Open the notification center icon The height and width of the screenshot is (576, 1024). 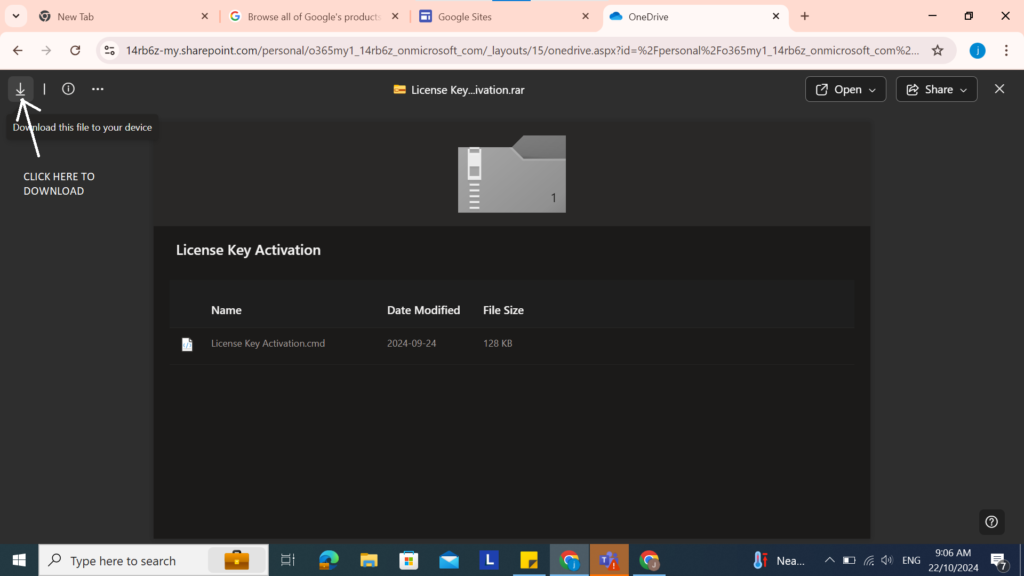pyautogui.click(x=999, y=560)
